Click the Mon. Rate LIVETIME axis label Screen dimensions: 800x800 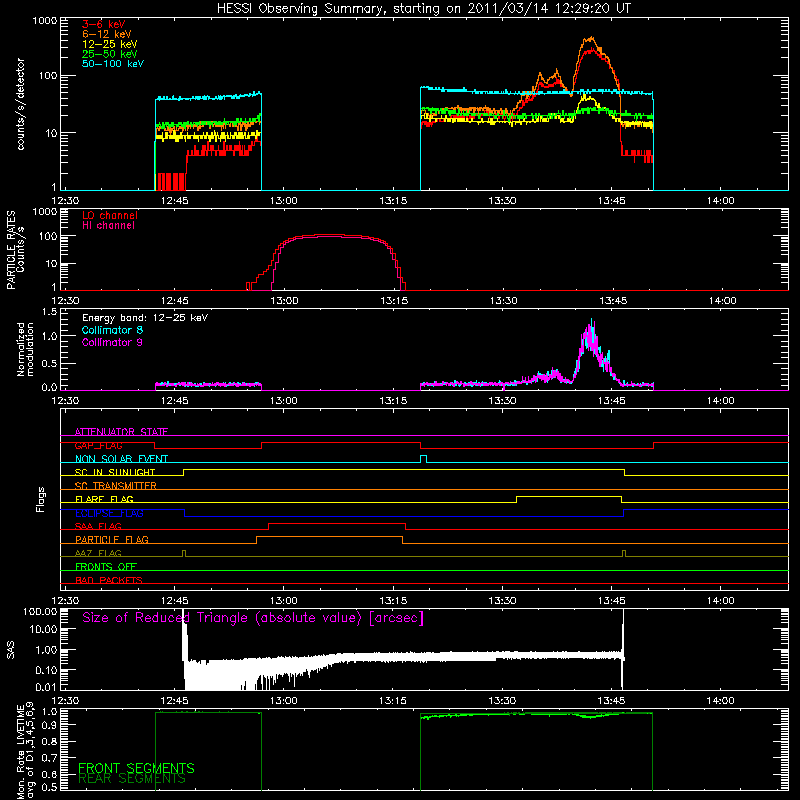[26, 751]
